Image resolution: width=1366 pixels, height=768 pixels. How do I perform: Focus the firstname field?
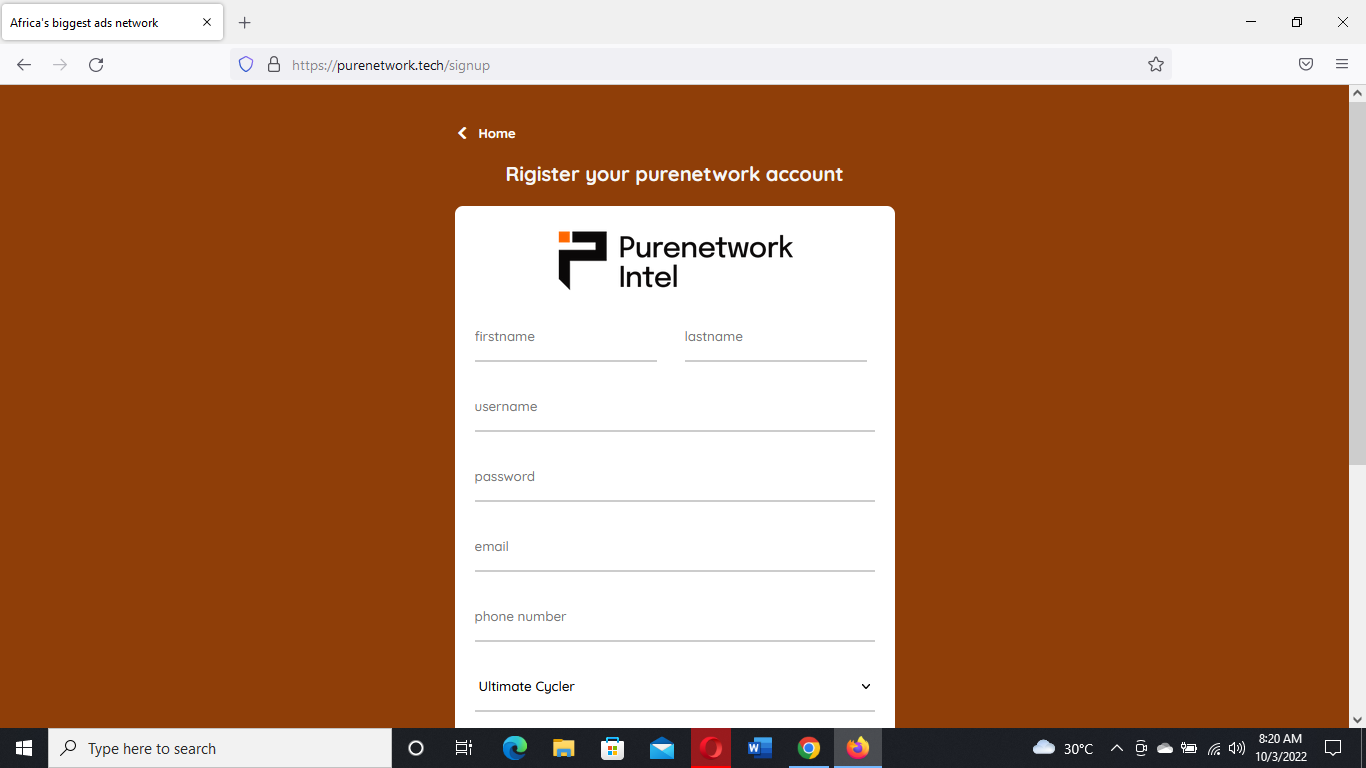tap(566, 337)
